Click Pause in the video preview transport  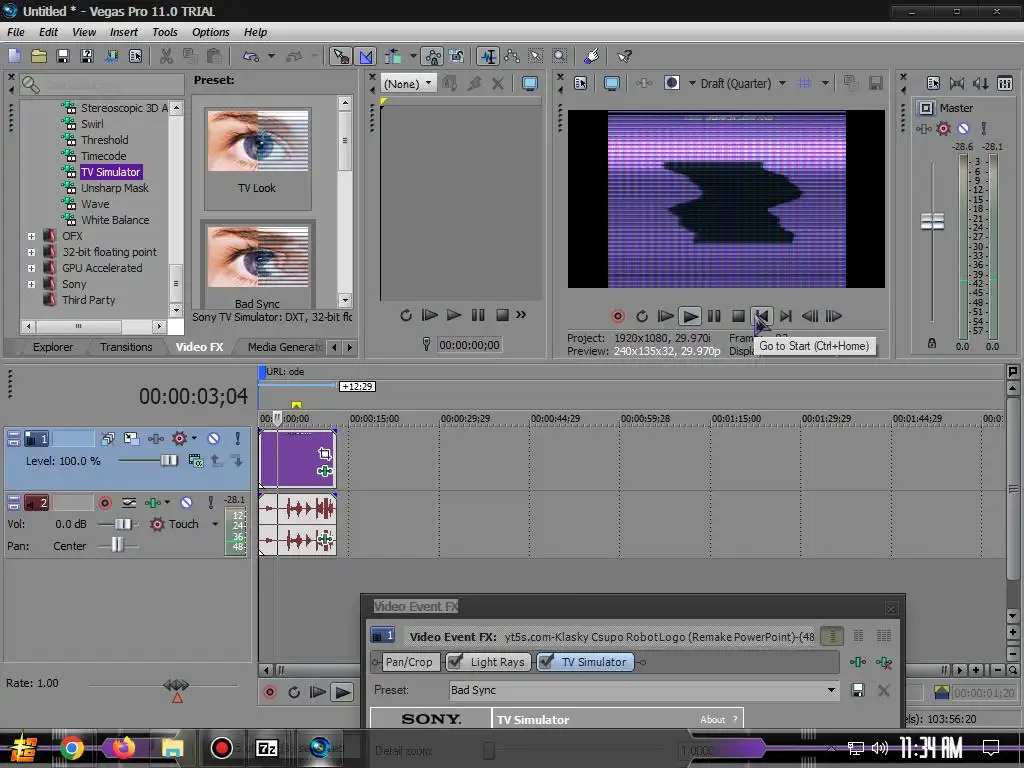[x=714, y=316]
